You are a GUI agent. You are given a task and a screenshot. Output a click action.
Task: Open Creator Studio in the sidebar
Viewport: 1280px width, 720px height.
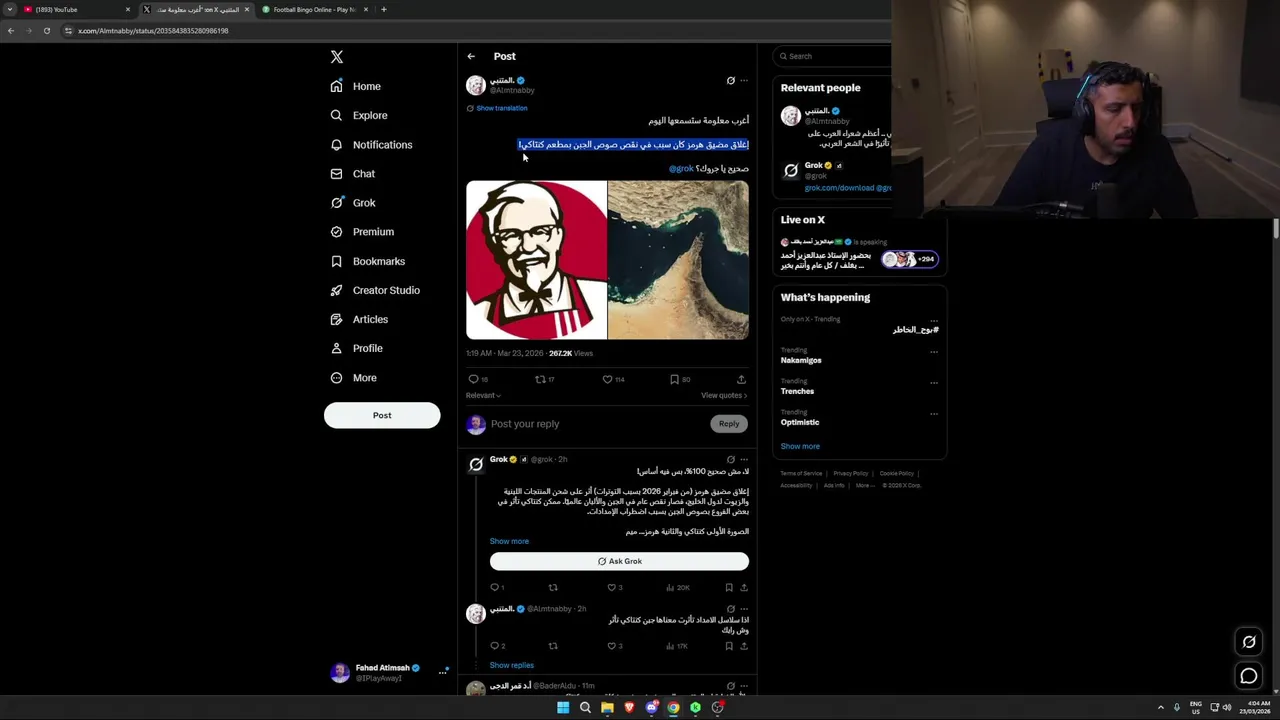[x=375, y=290]
